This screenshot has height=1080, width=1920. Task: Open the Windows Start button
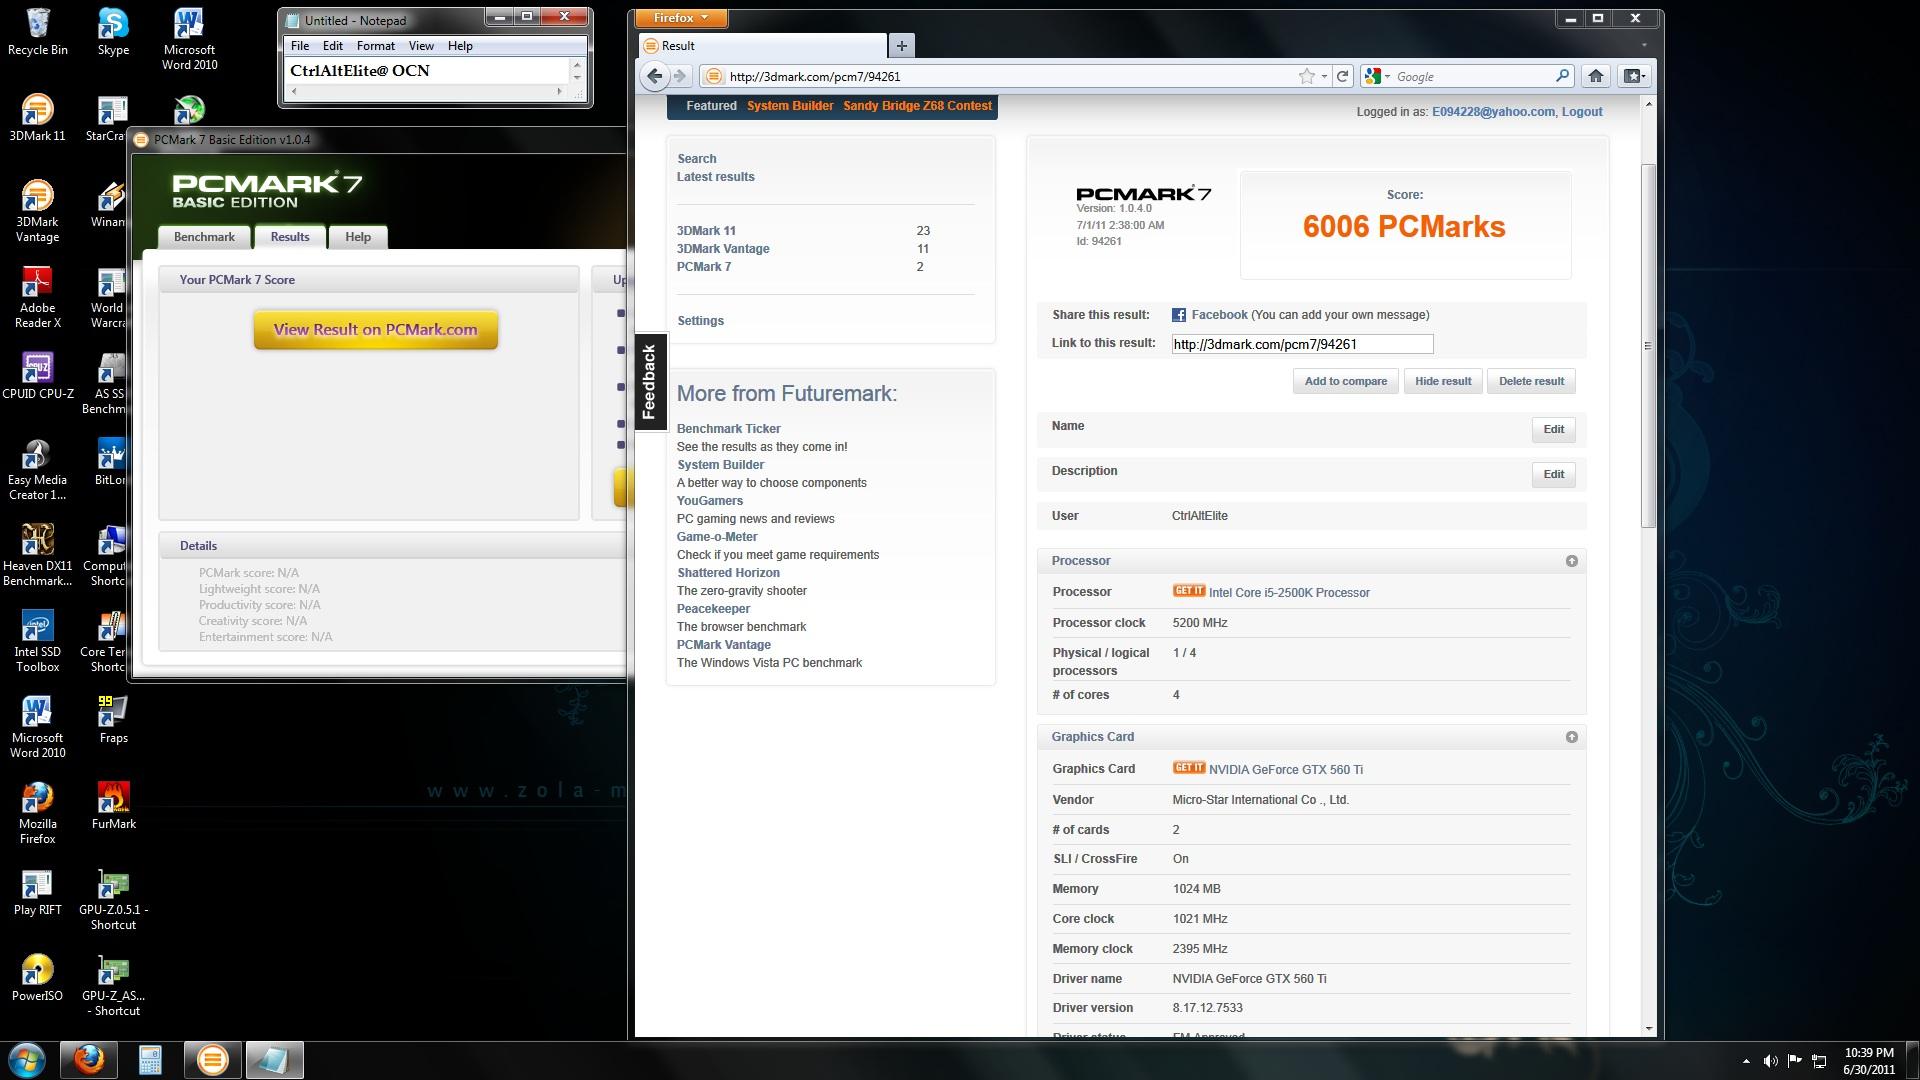point(26,1060)
